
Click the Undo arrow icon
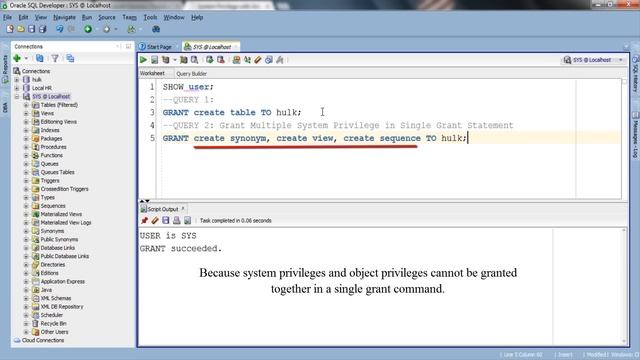pos(60,29)
